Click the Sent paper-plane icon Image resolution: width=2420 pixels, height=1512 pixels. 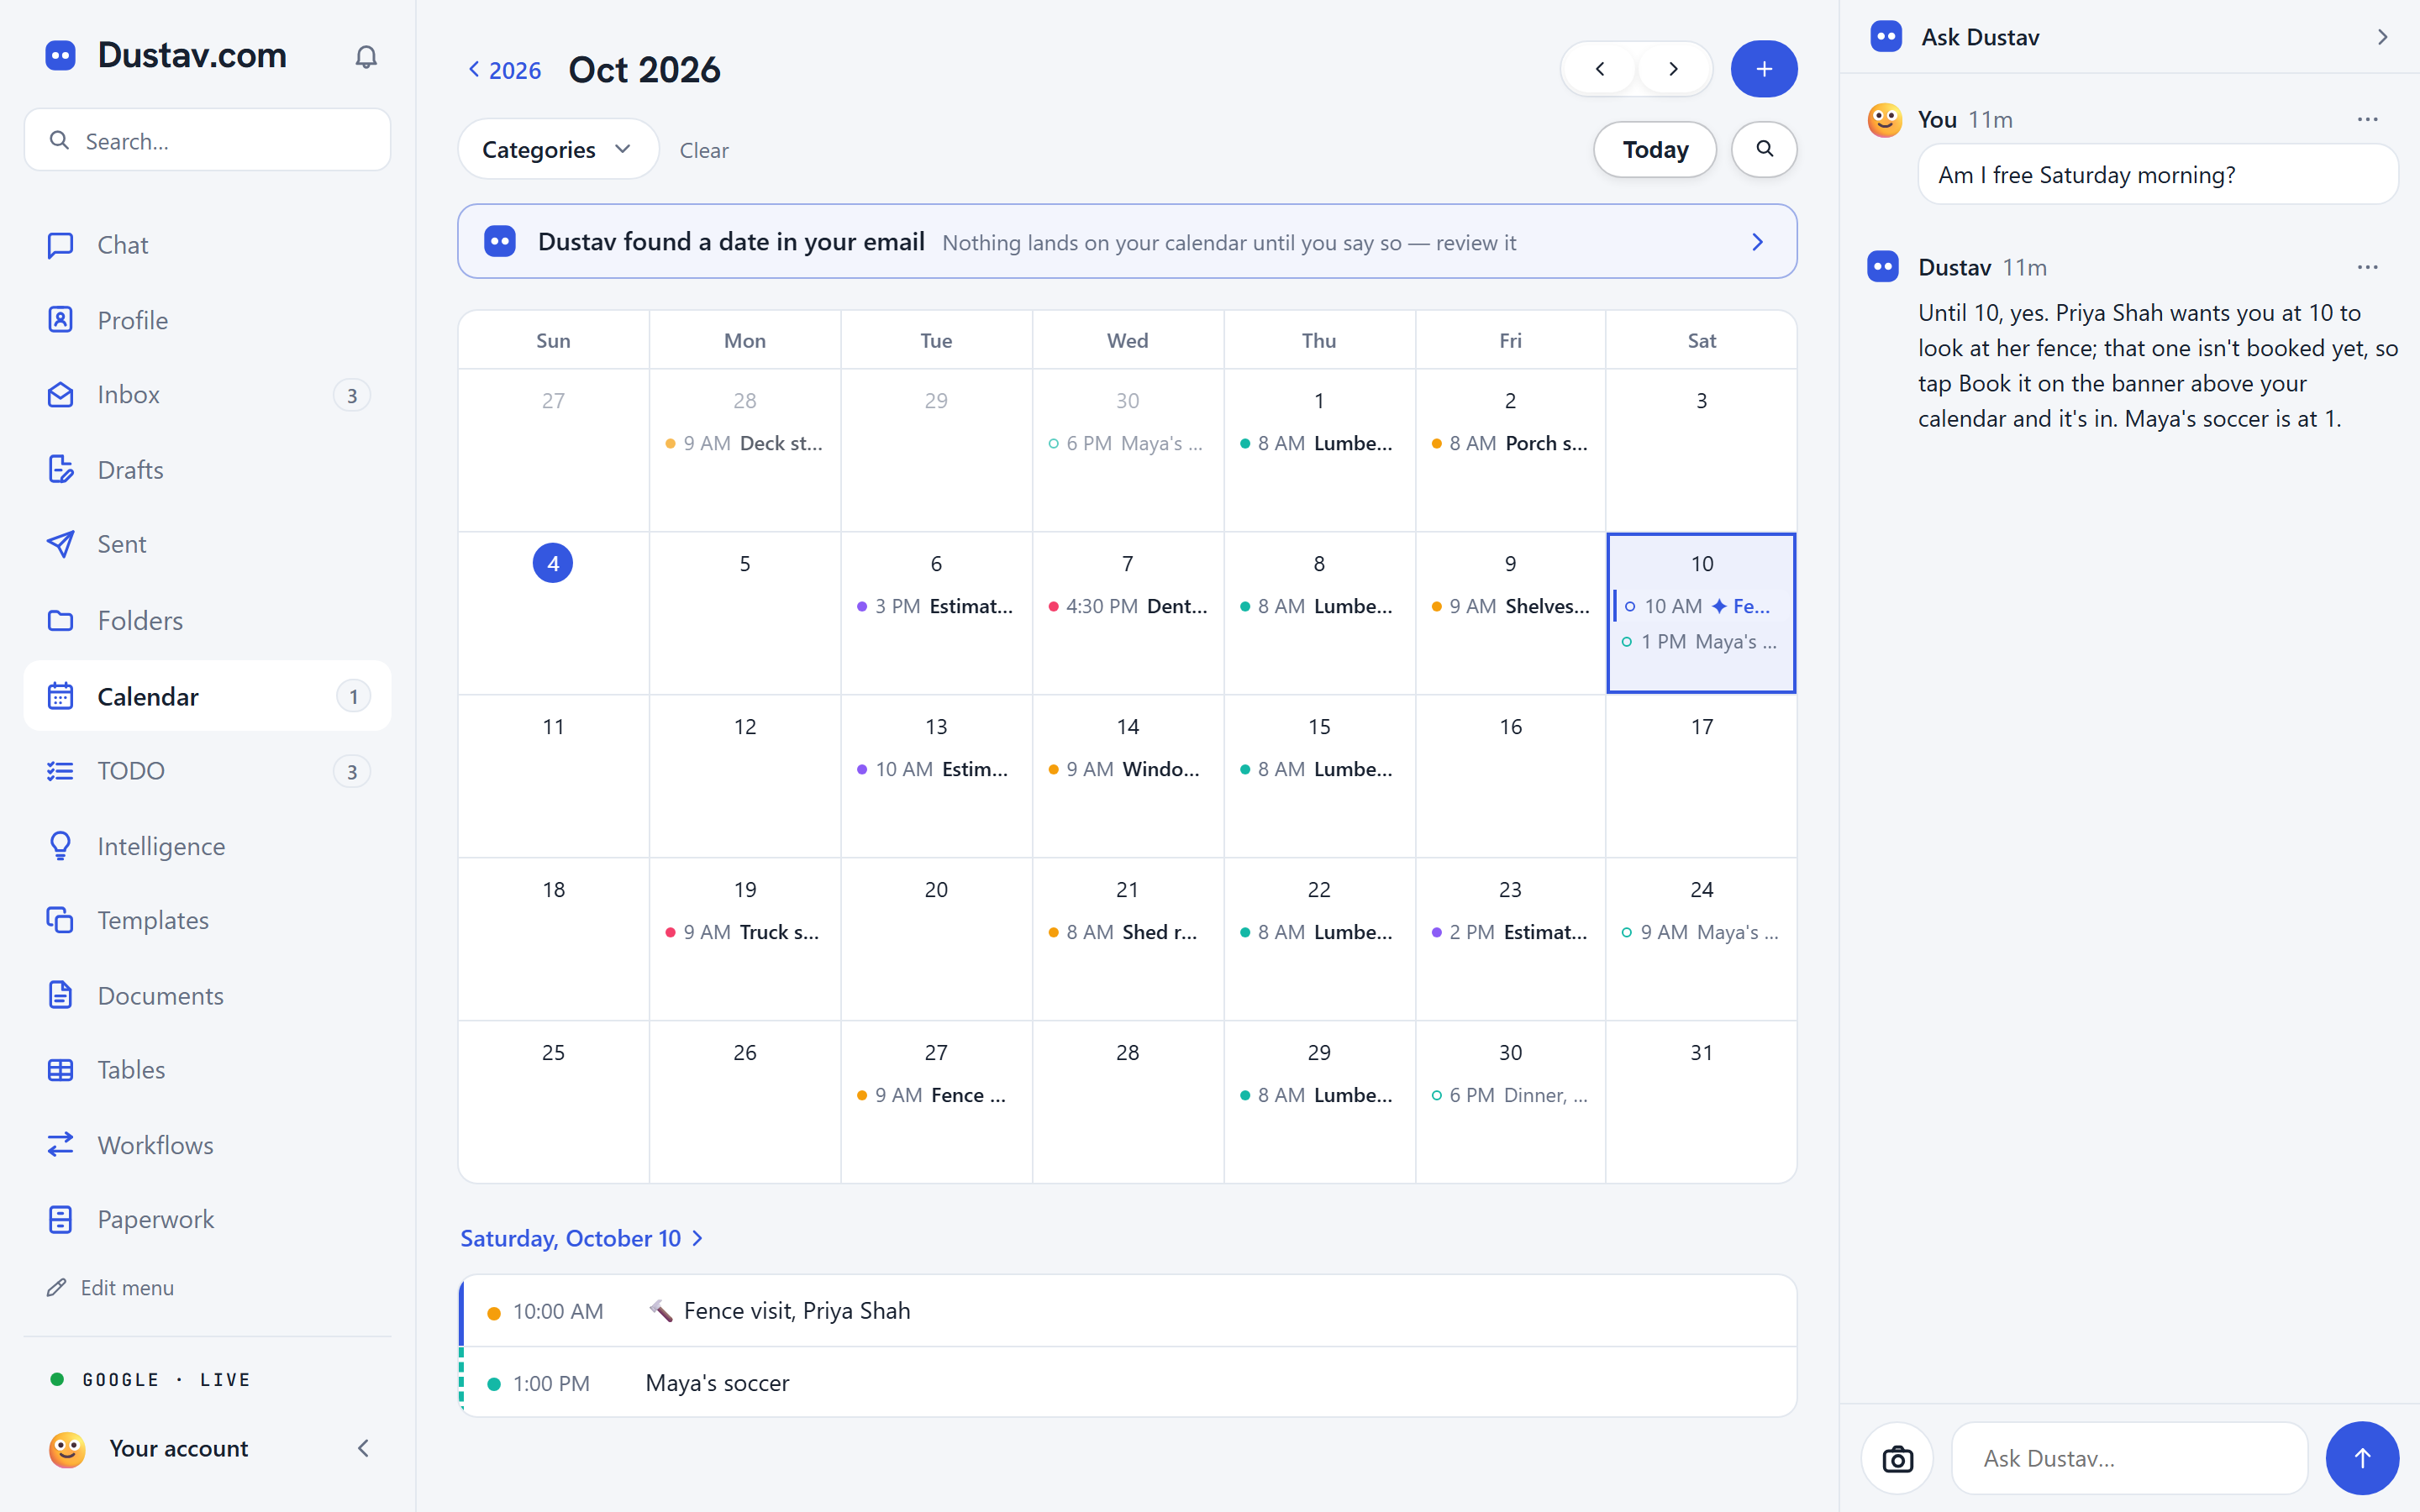click(60, 544)
